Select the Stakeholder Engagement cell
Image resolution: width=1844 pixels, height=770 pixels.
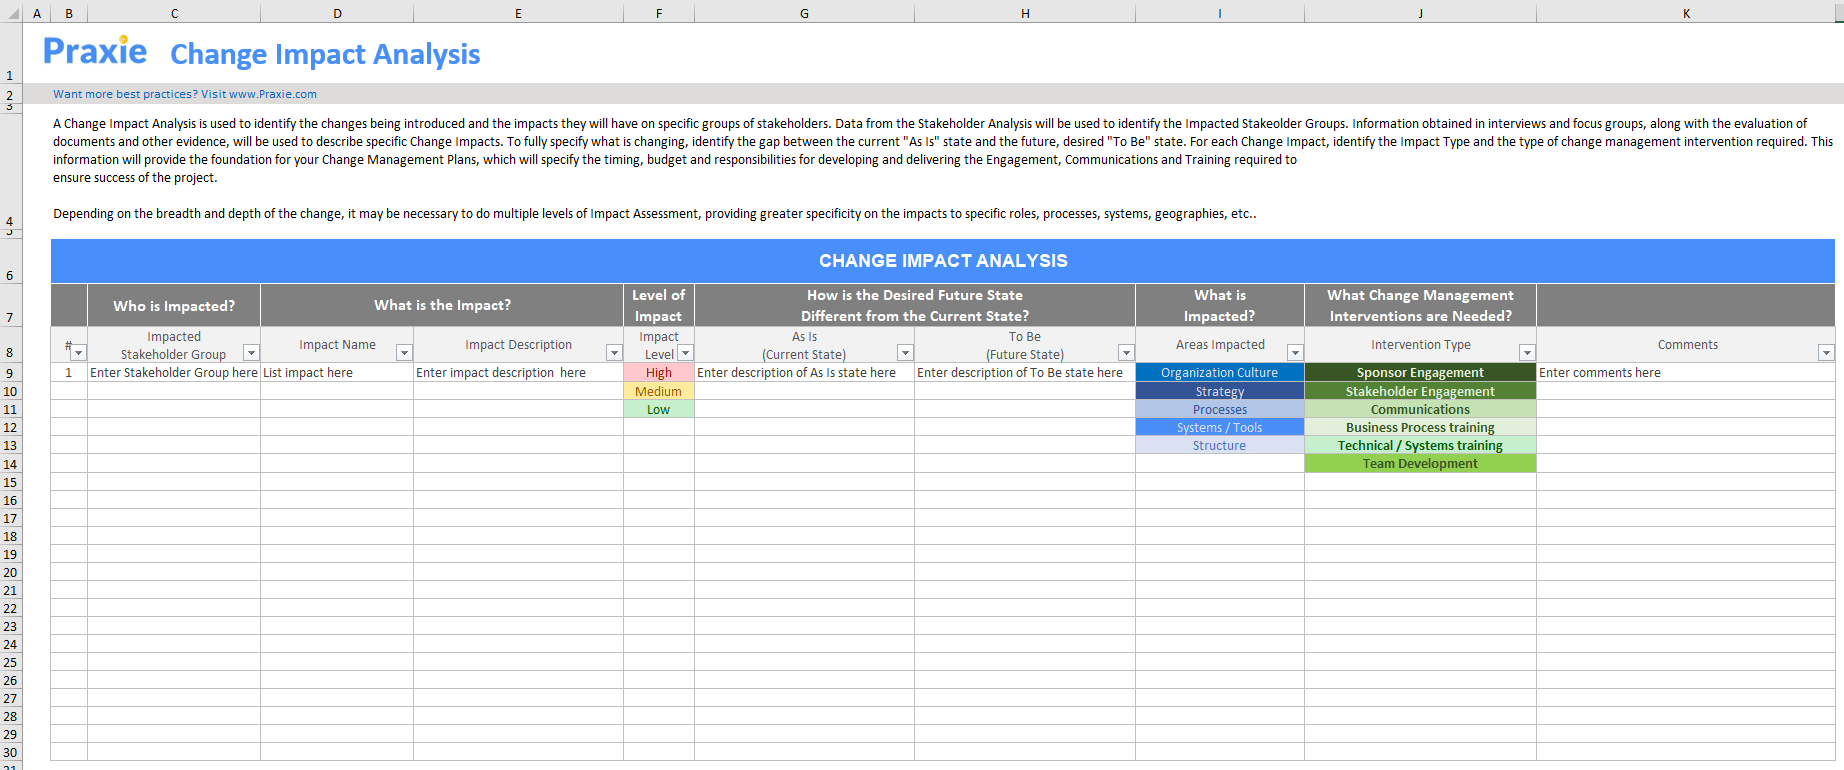1420,391
